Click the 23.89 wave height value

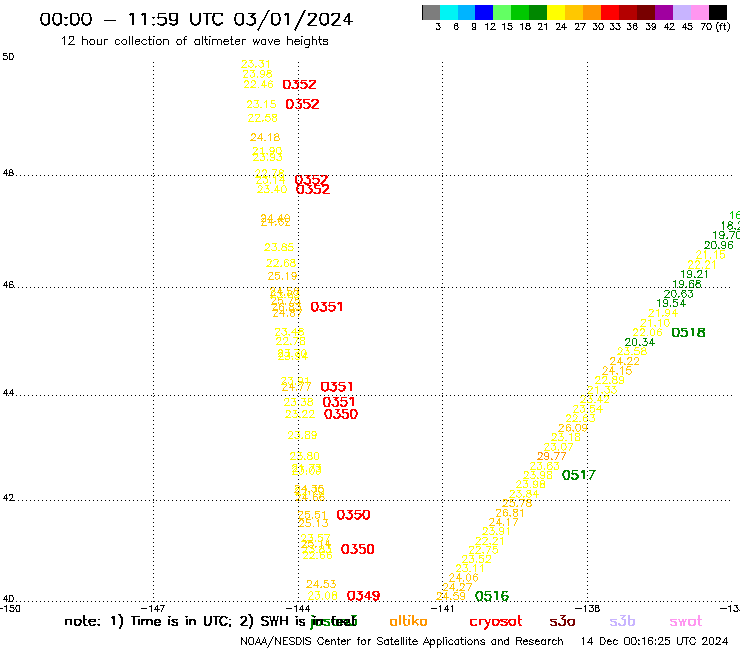(302, 435)
